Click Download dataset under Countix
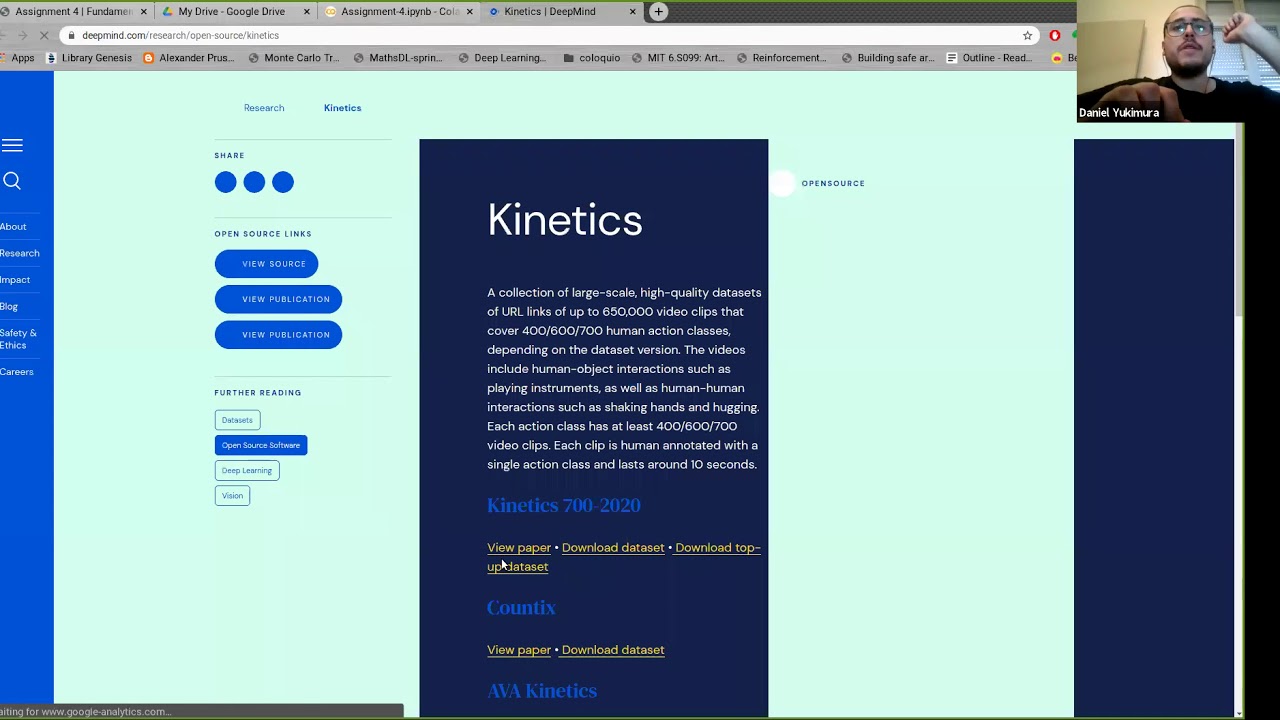This screenshot has width=1280, height=720. pyautogui.click(x=613, y=650)
